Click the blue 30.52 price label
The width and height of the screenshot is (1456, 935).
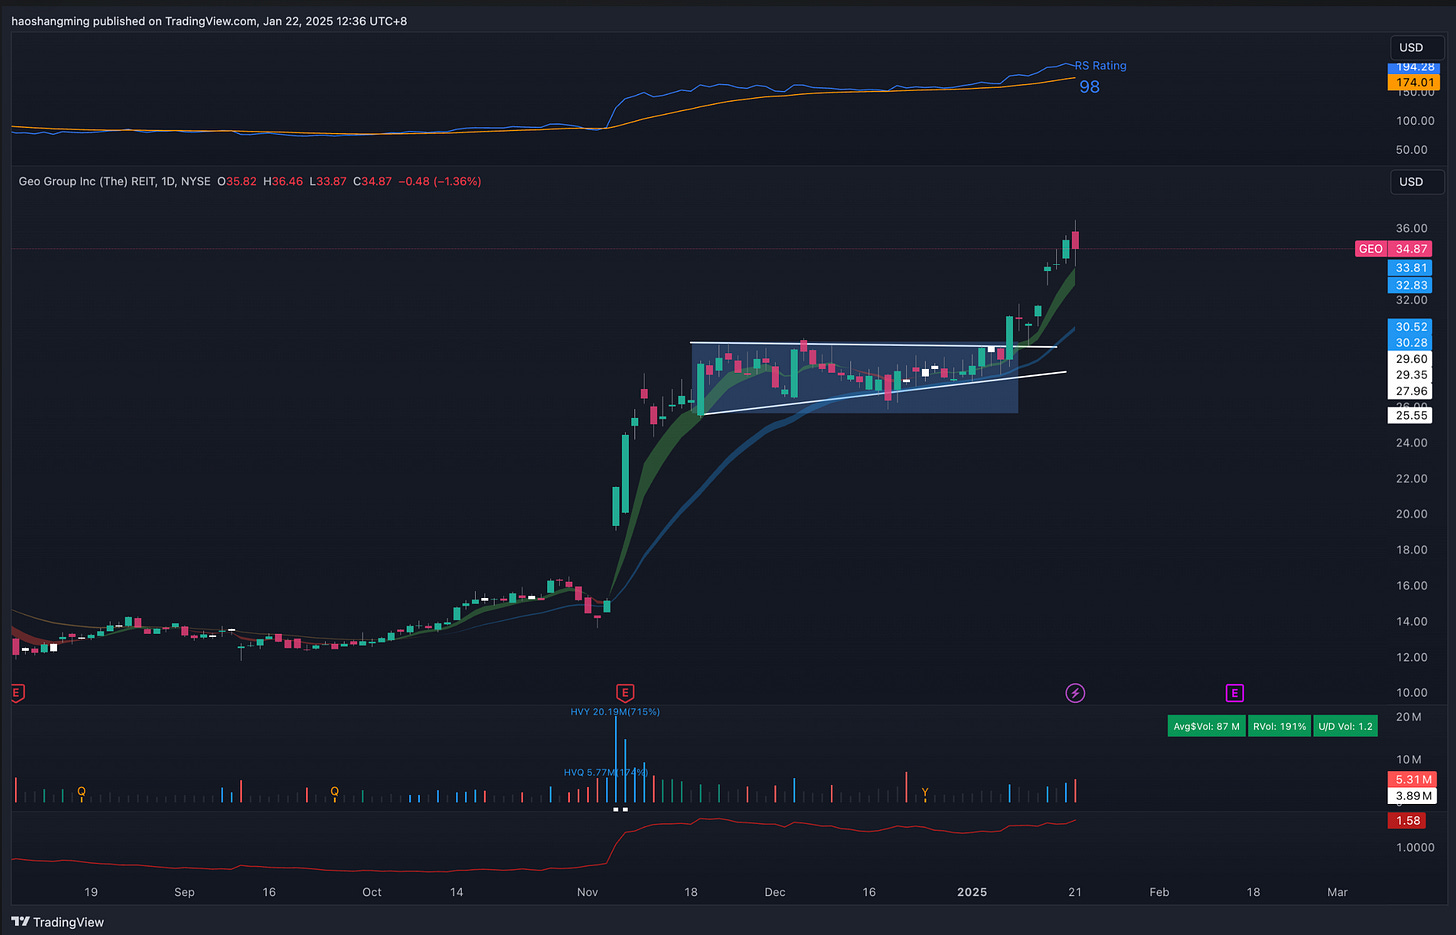[x=1412, y=327]
